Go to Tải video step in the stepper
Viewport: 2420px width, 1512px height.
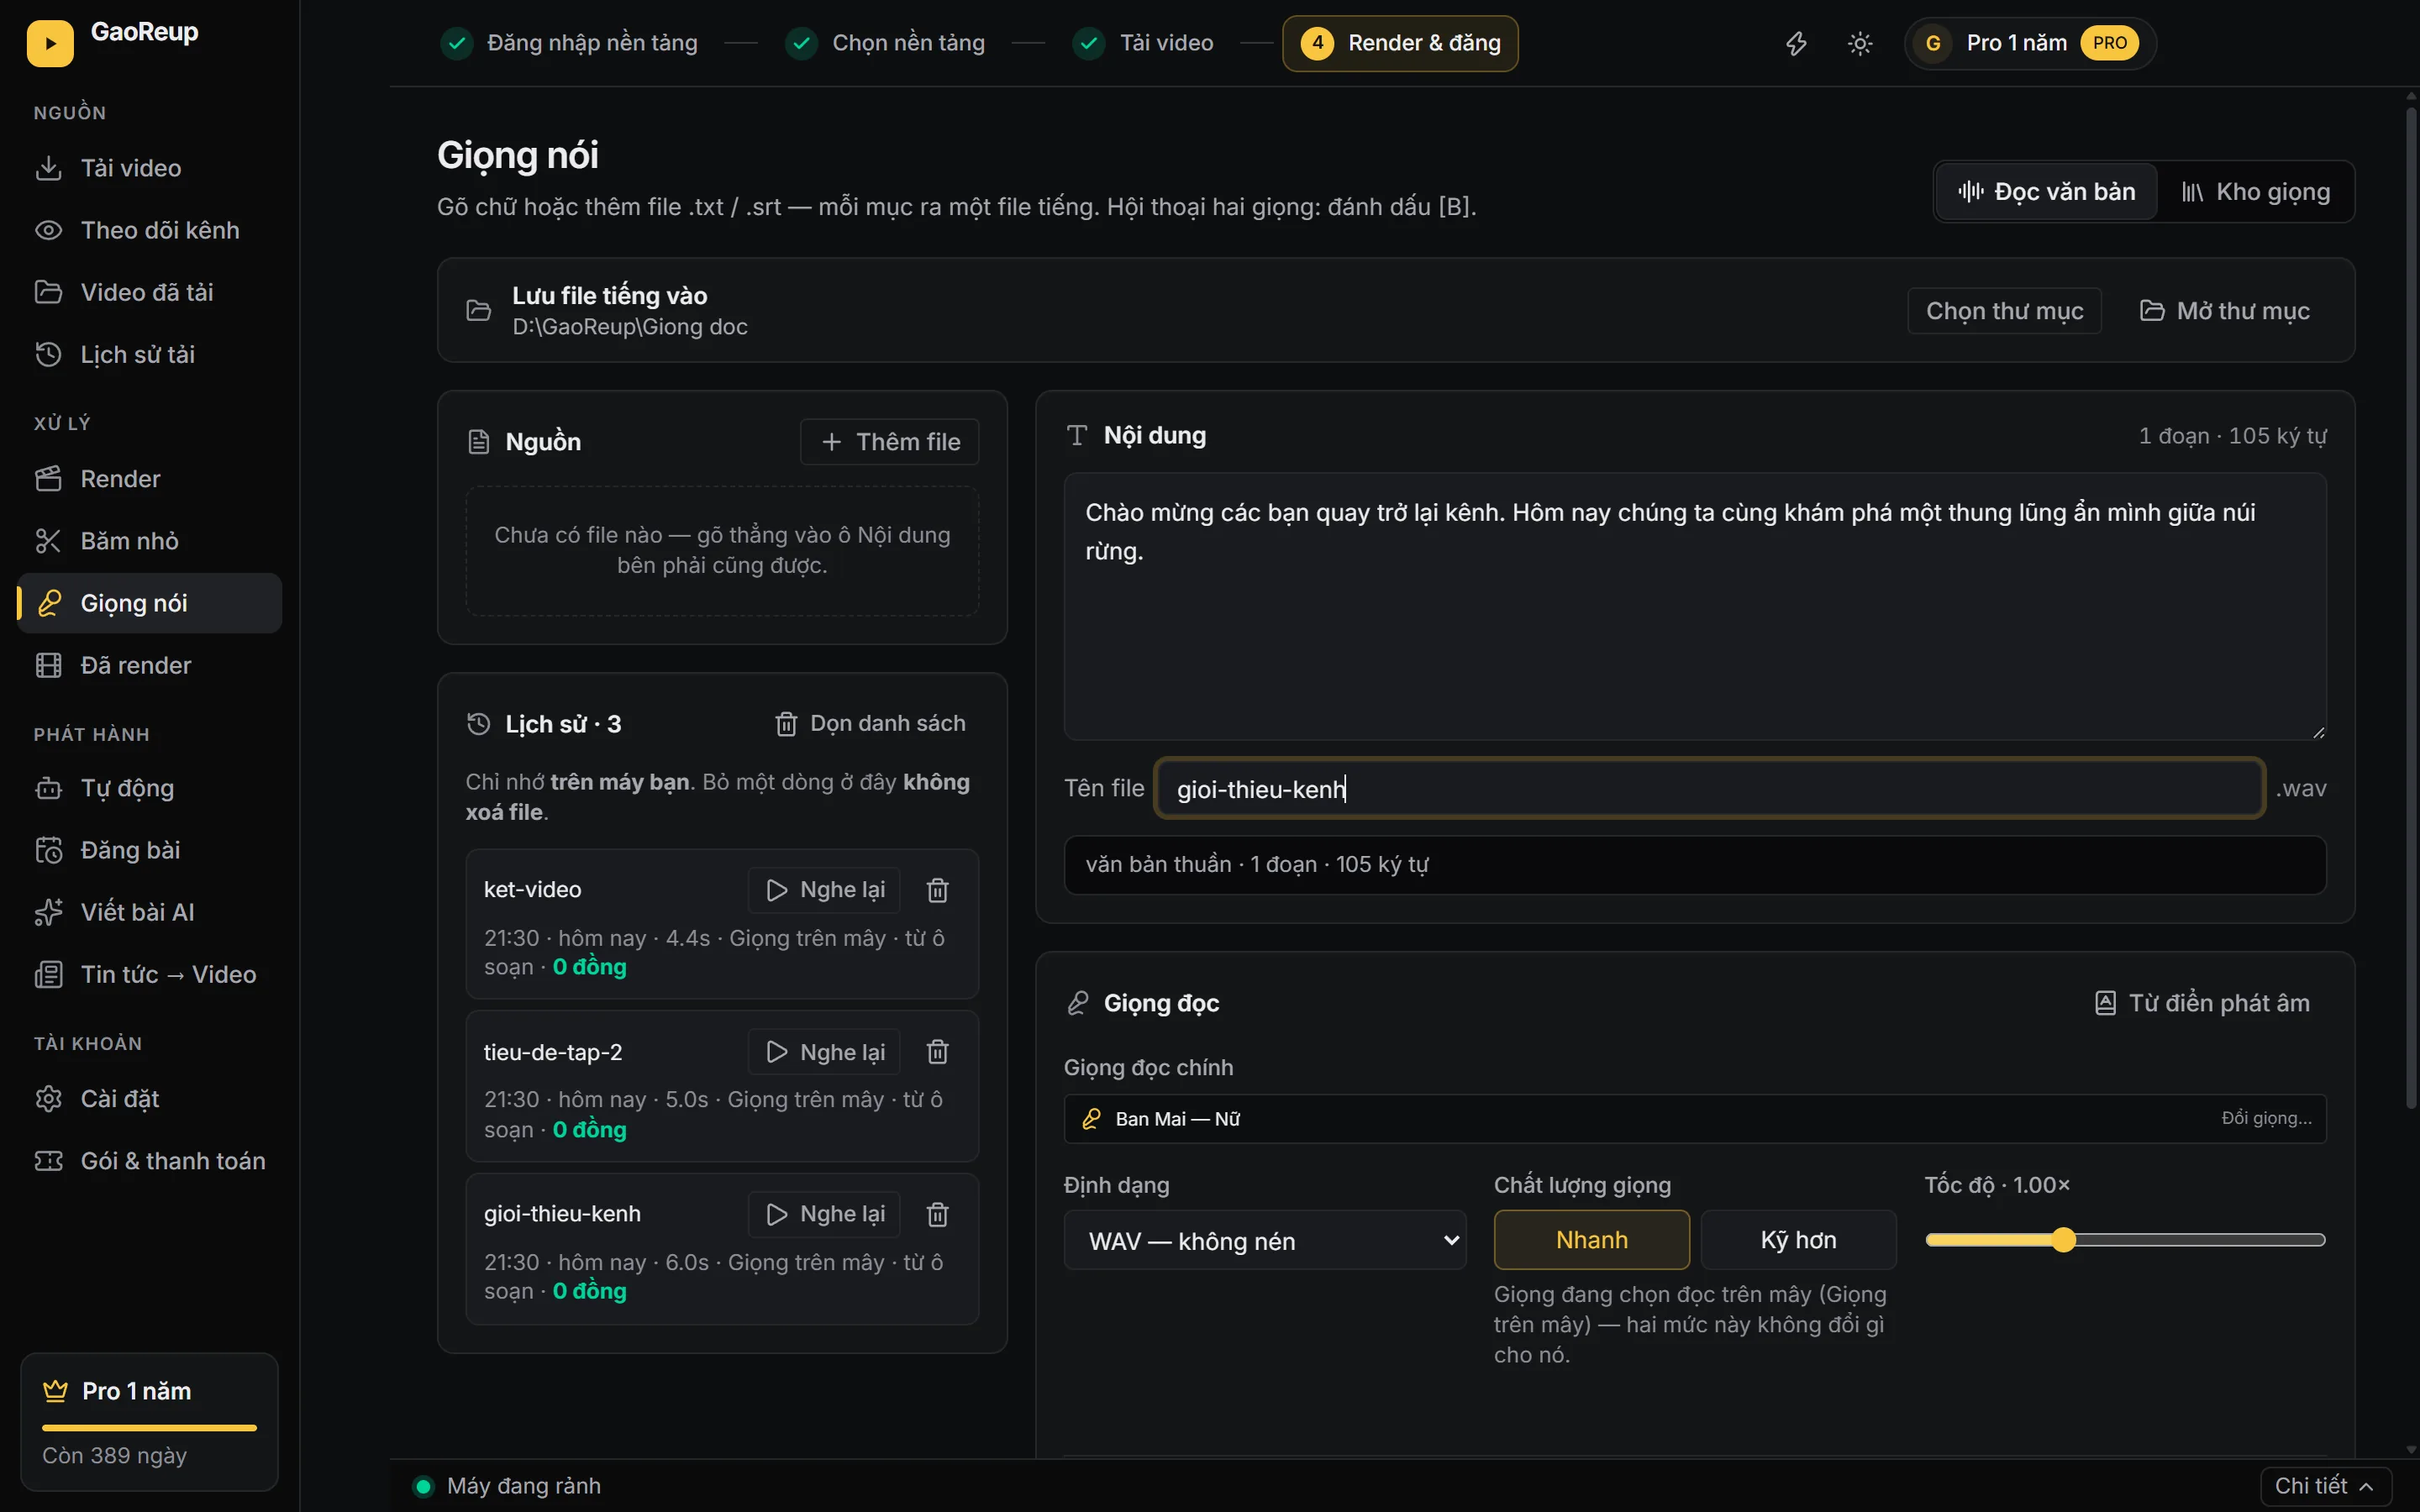pyautogui.click(x=1142, y=43)
